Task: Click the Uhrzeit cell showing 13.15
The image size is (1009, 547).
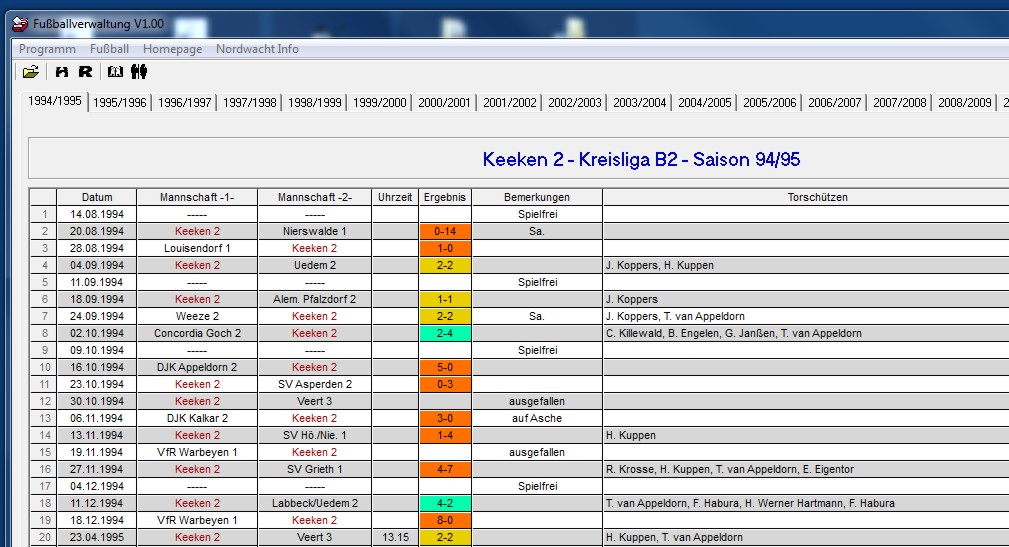Action: [395, 537]
